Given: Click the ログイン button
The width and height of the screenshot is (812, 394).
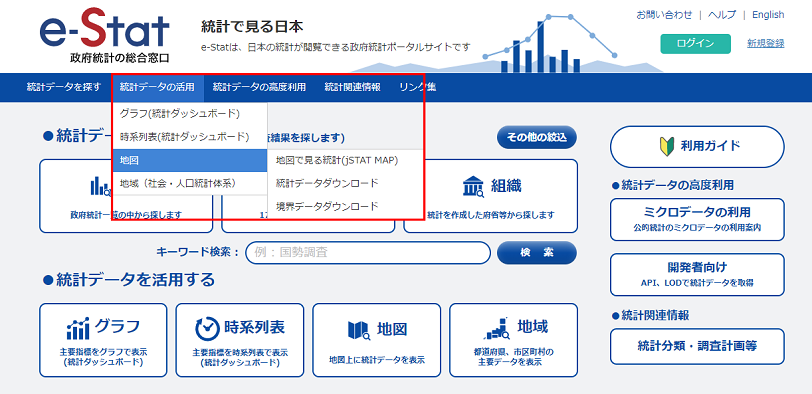Looking at the screenshot, I should click(x=695, y=43).
